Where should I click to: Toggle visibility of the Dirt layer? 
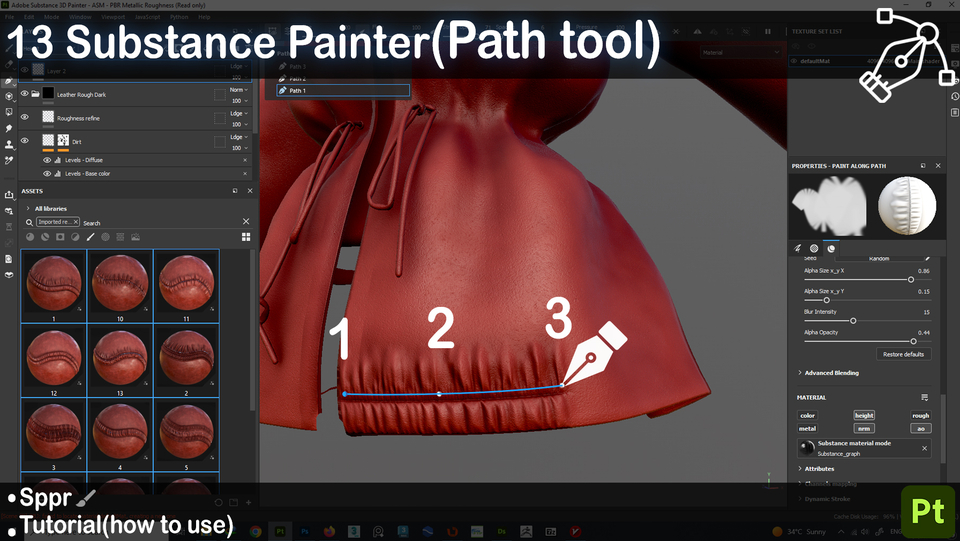[24, 140]
